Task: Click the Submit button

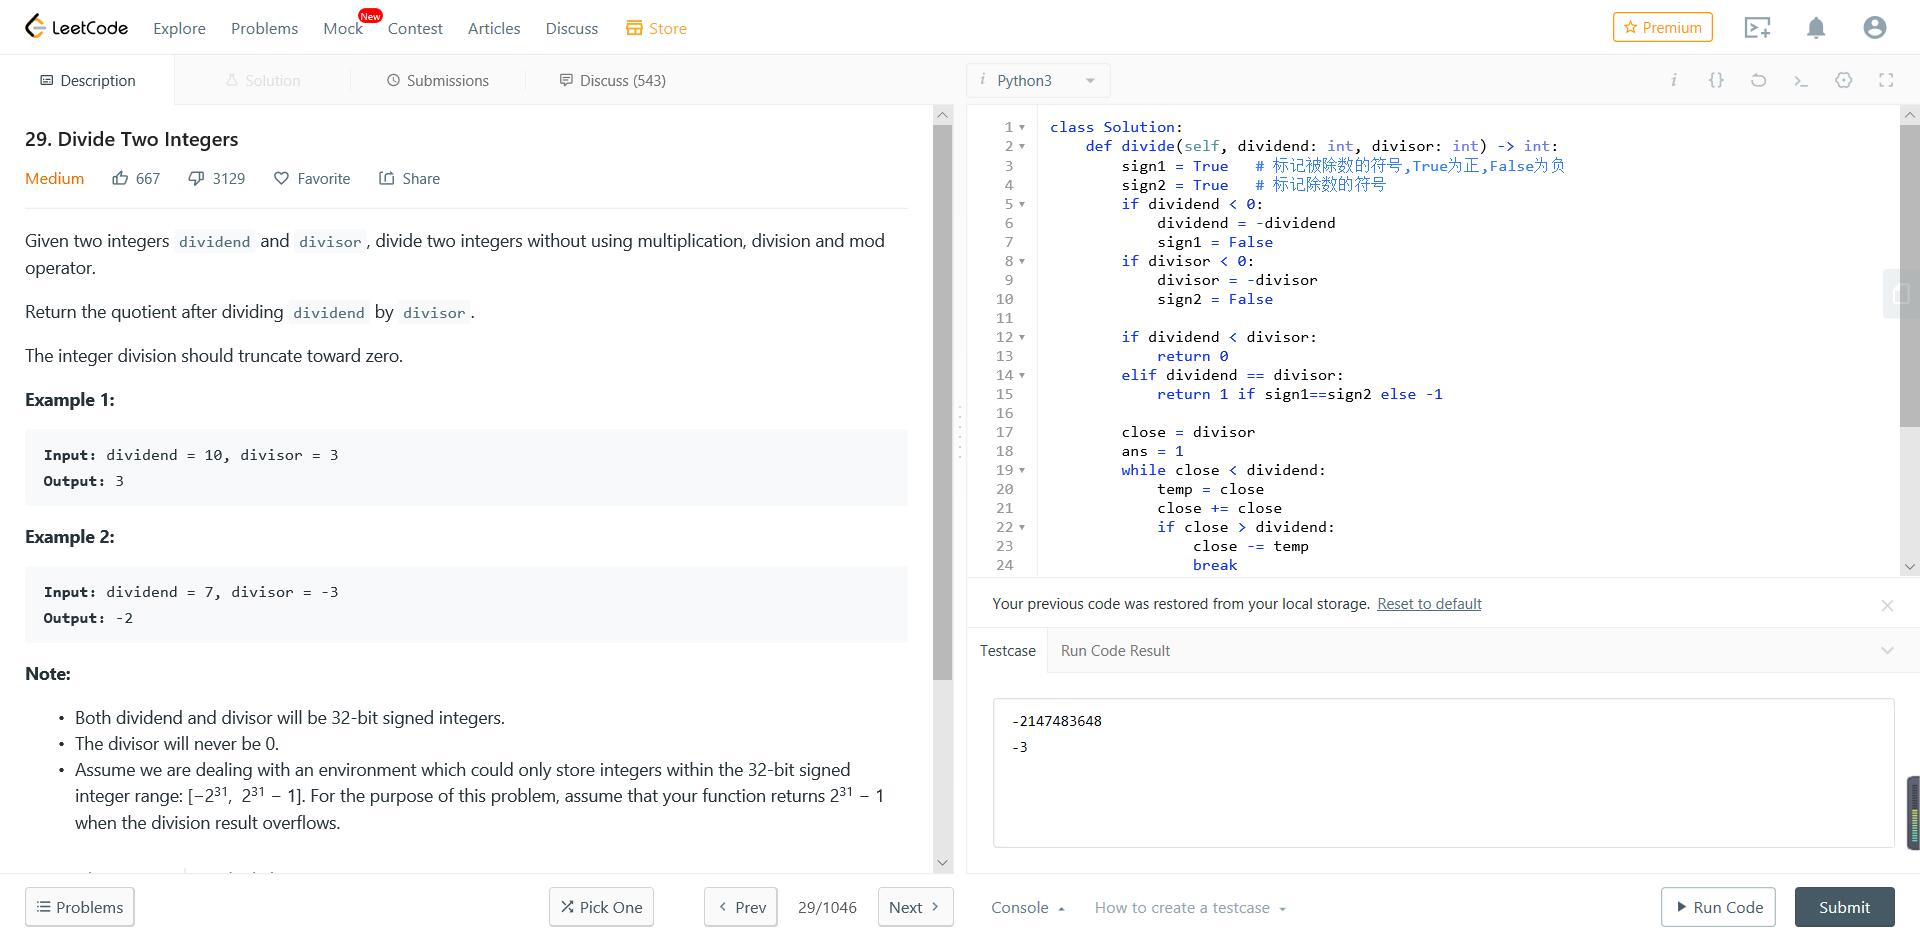Action: tap(1844, 907)
